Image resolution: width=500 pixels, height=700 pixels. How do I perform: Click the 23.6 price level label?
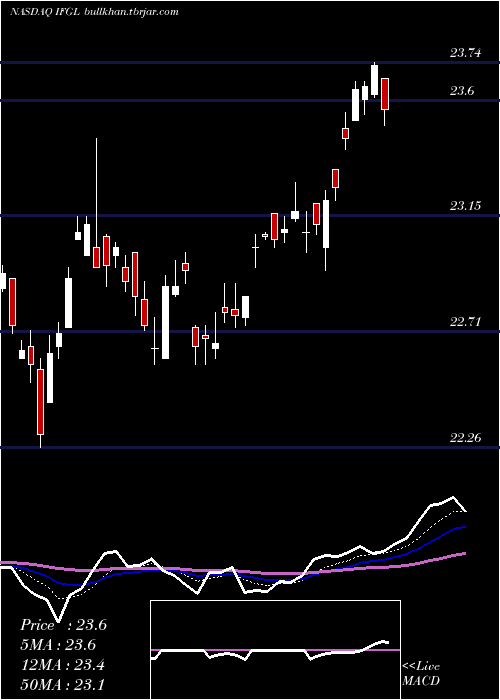(x=461, y=91)
